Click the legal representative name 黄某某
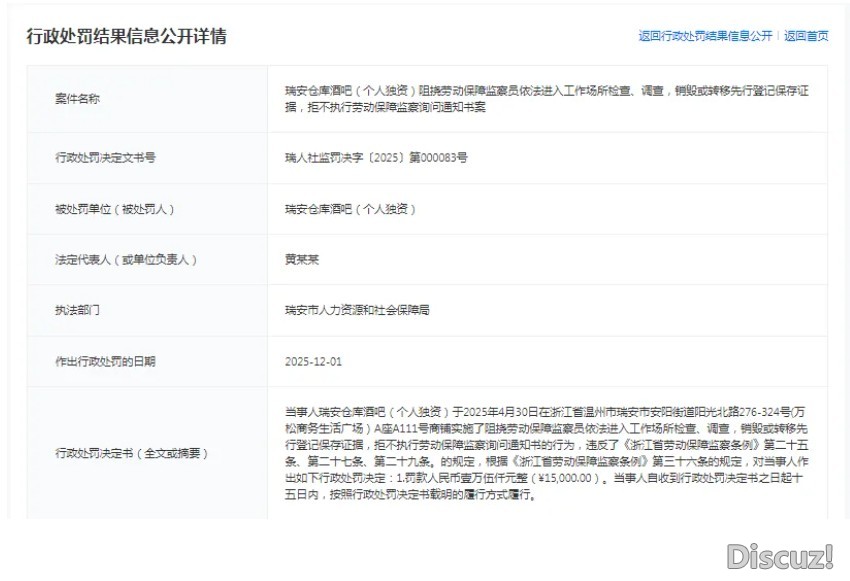 [302, 260]
